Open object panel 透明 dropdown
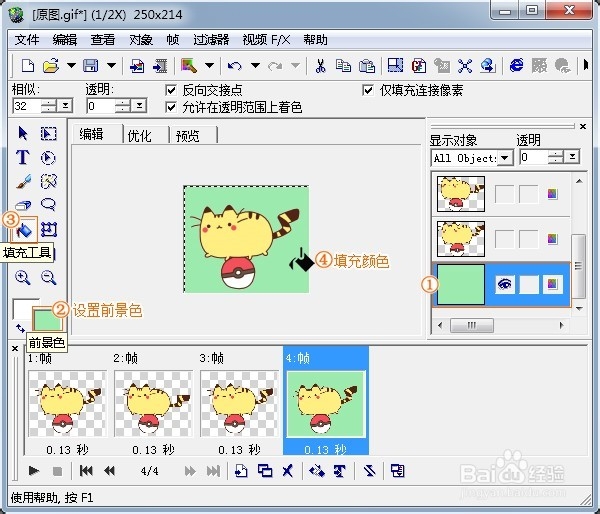Image resolution: width=600 pixels, height=514 pixels. [x=572, y=157]
